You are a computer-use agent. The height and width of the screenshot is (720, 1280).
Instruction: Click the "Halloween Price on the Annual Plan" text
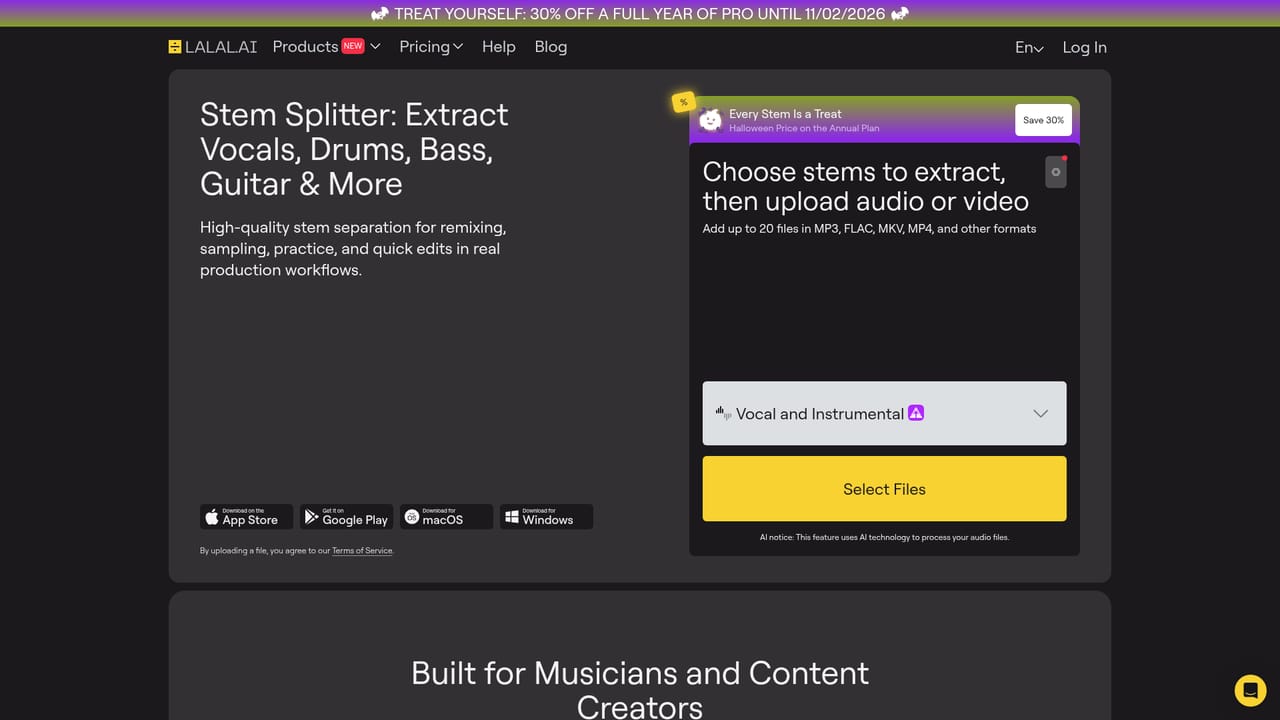(x=804, y=129)
